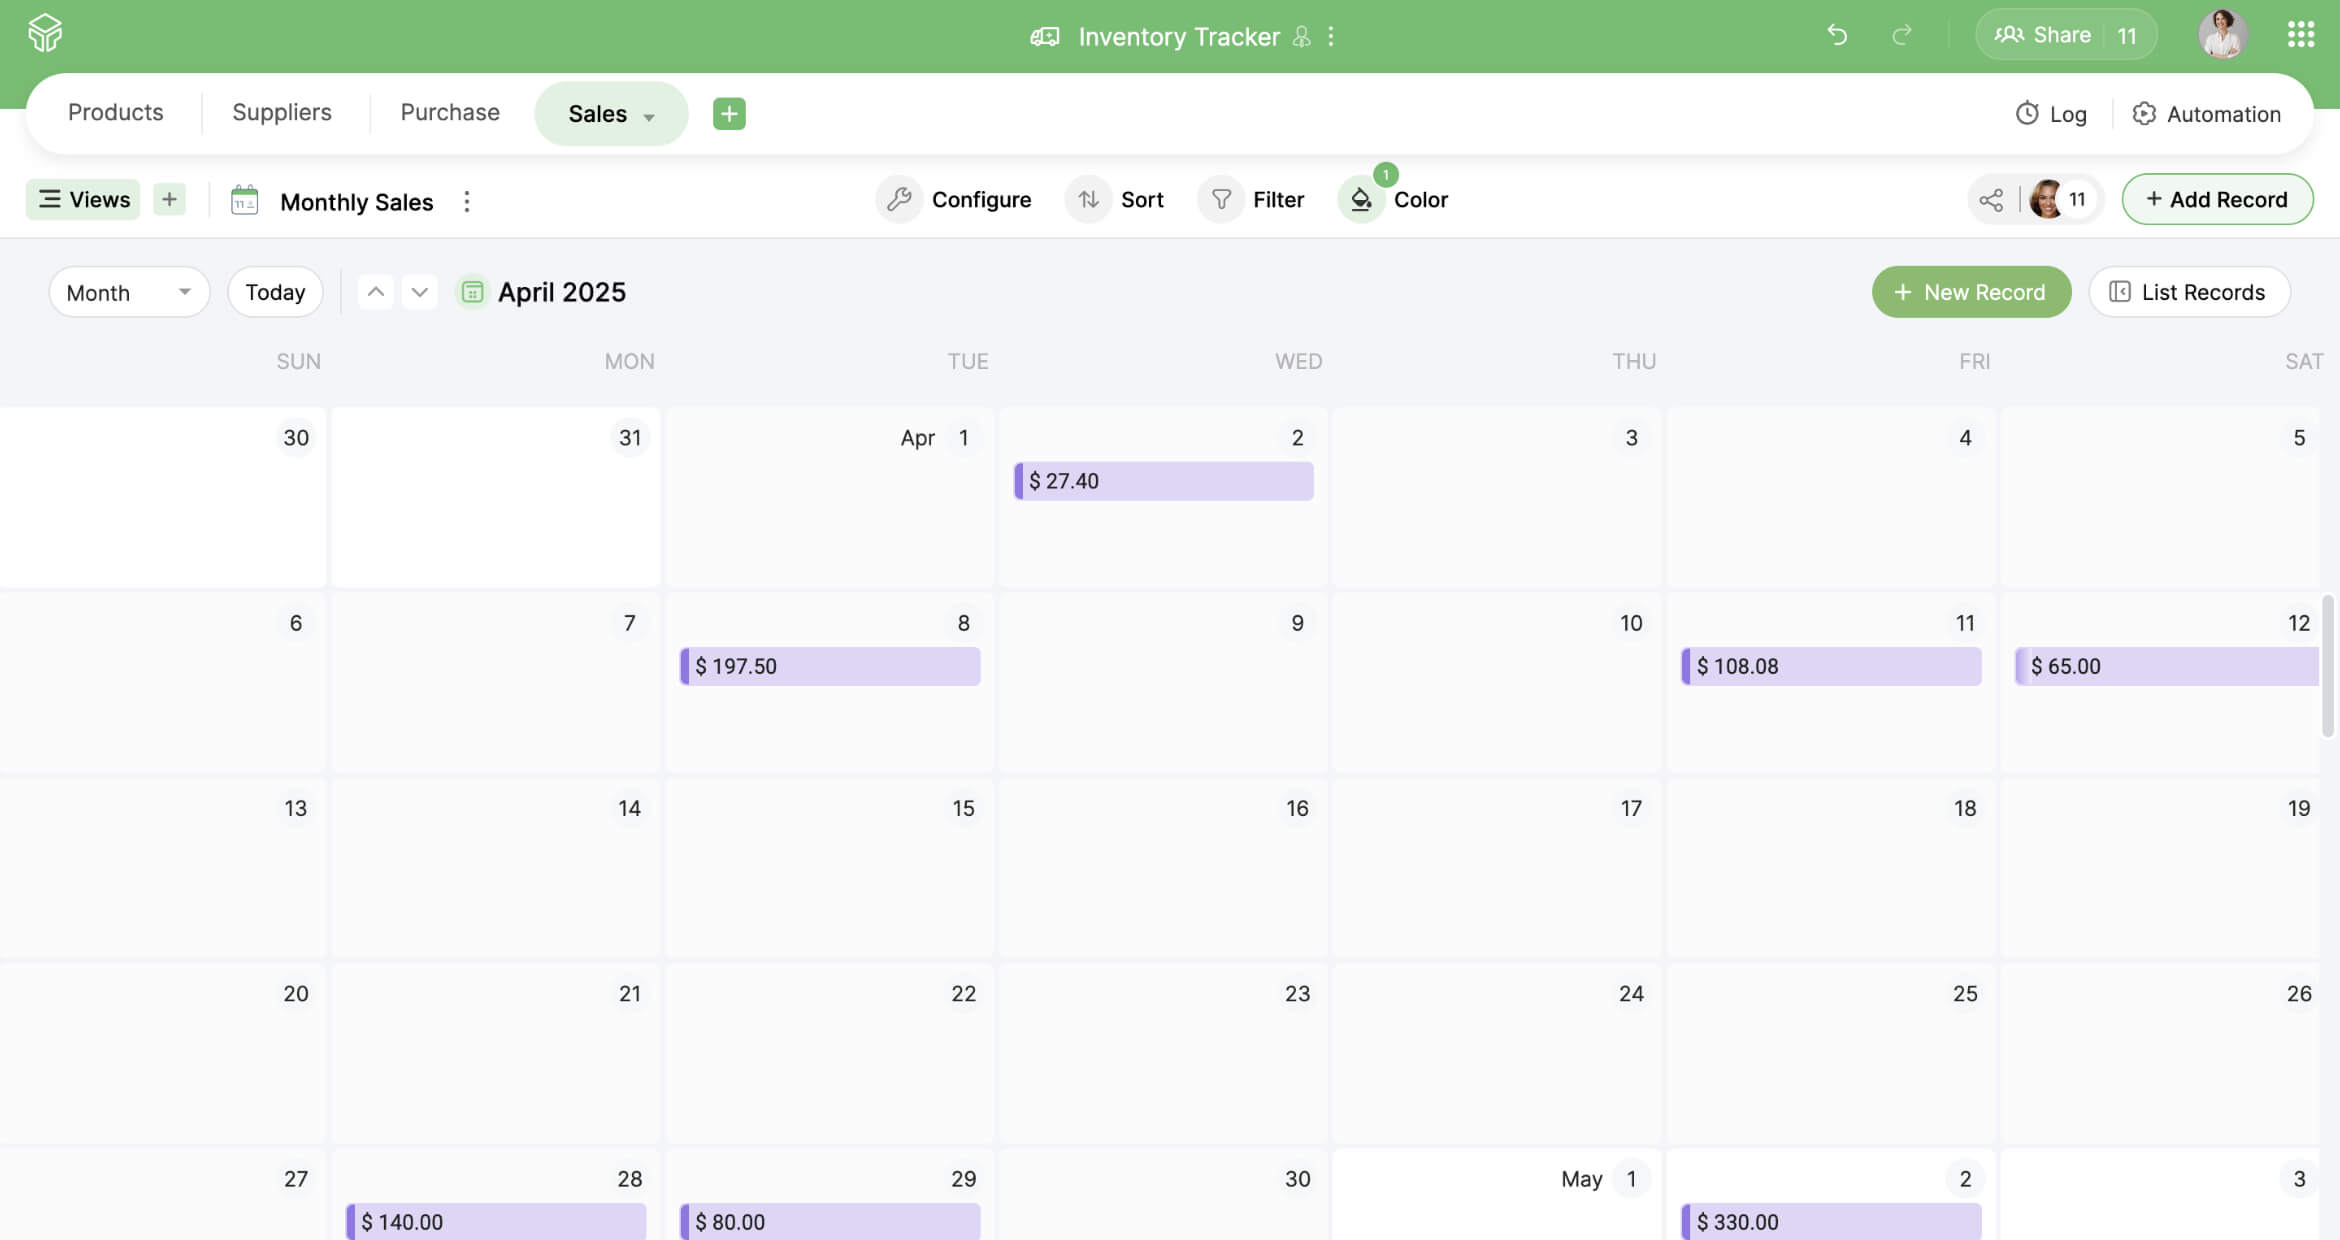Switch to the Suppliers tab
2340x1240 pixels.
click(281, 113)
